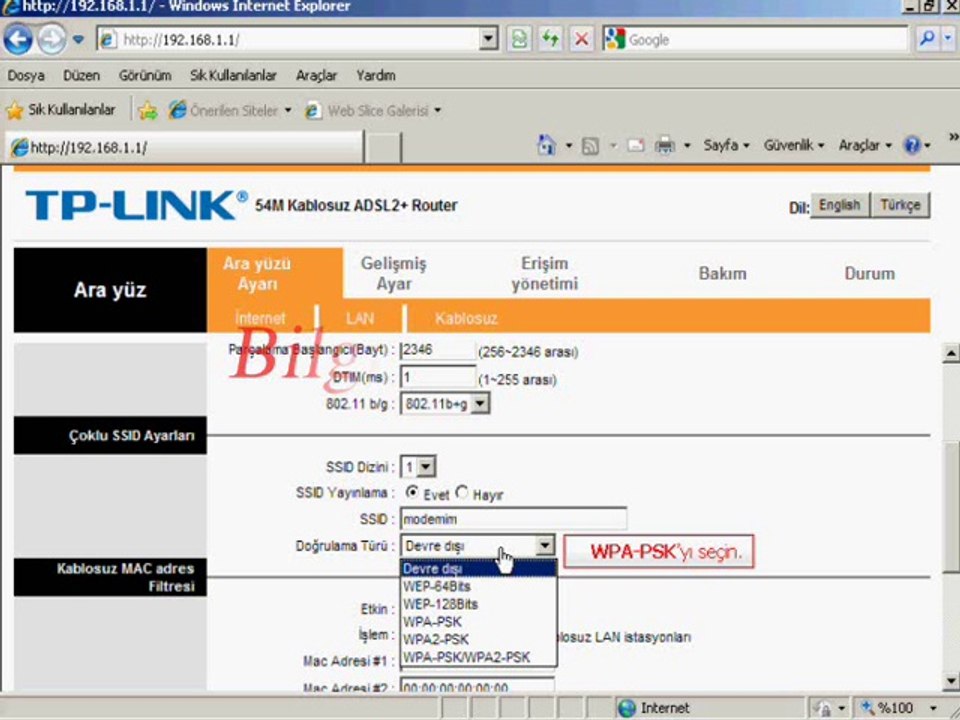
Task: Select the http://192.168.1.1/ browser tab
Action: click(184, 148)
